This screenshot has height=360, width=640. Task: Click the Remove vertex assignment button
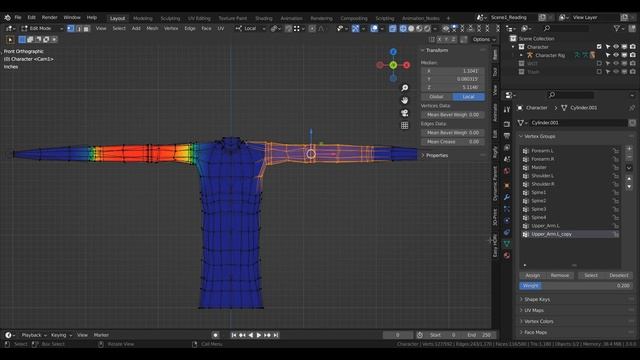pyautogui.click(x=560, y=276)
